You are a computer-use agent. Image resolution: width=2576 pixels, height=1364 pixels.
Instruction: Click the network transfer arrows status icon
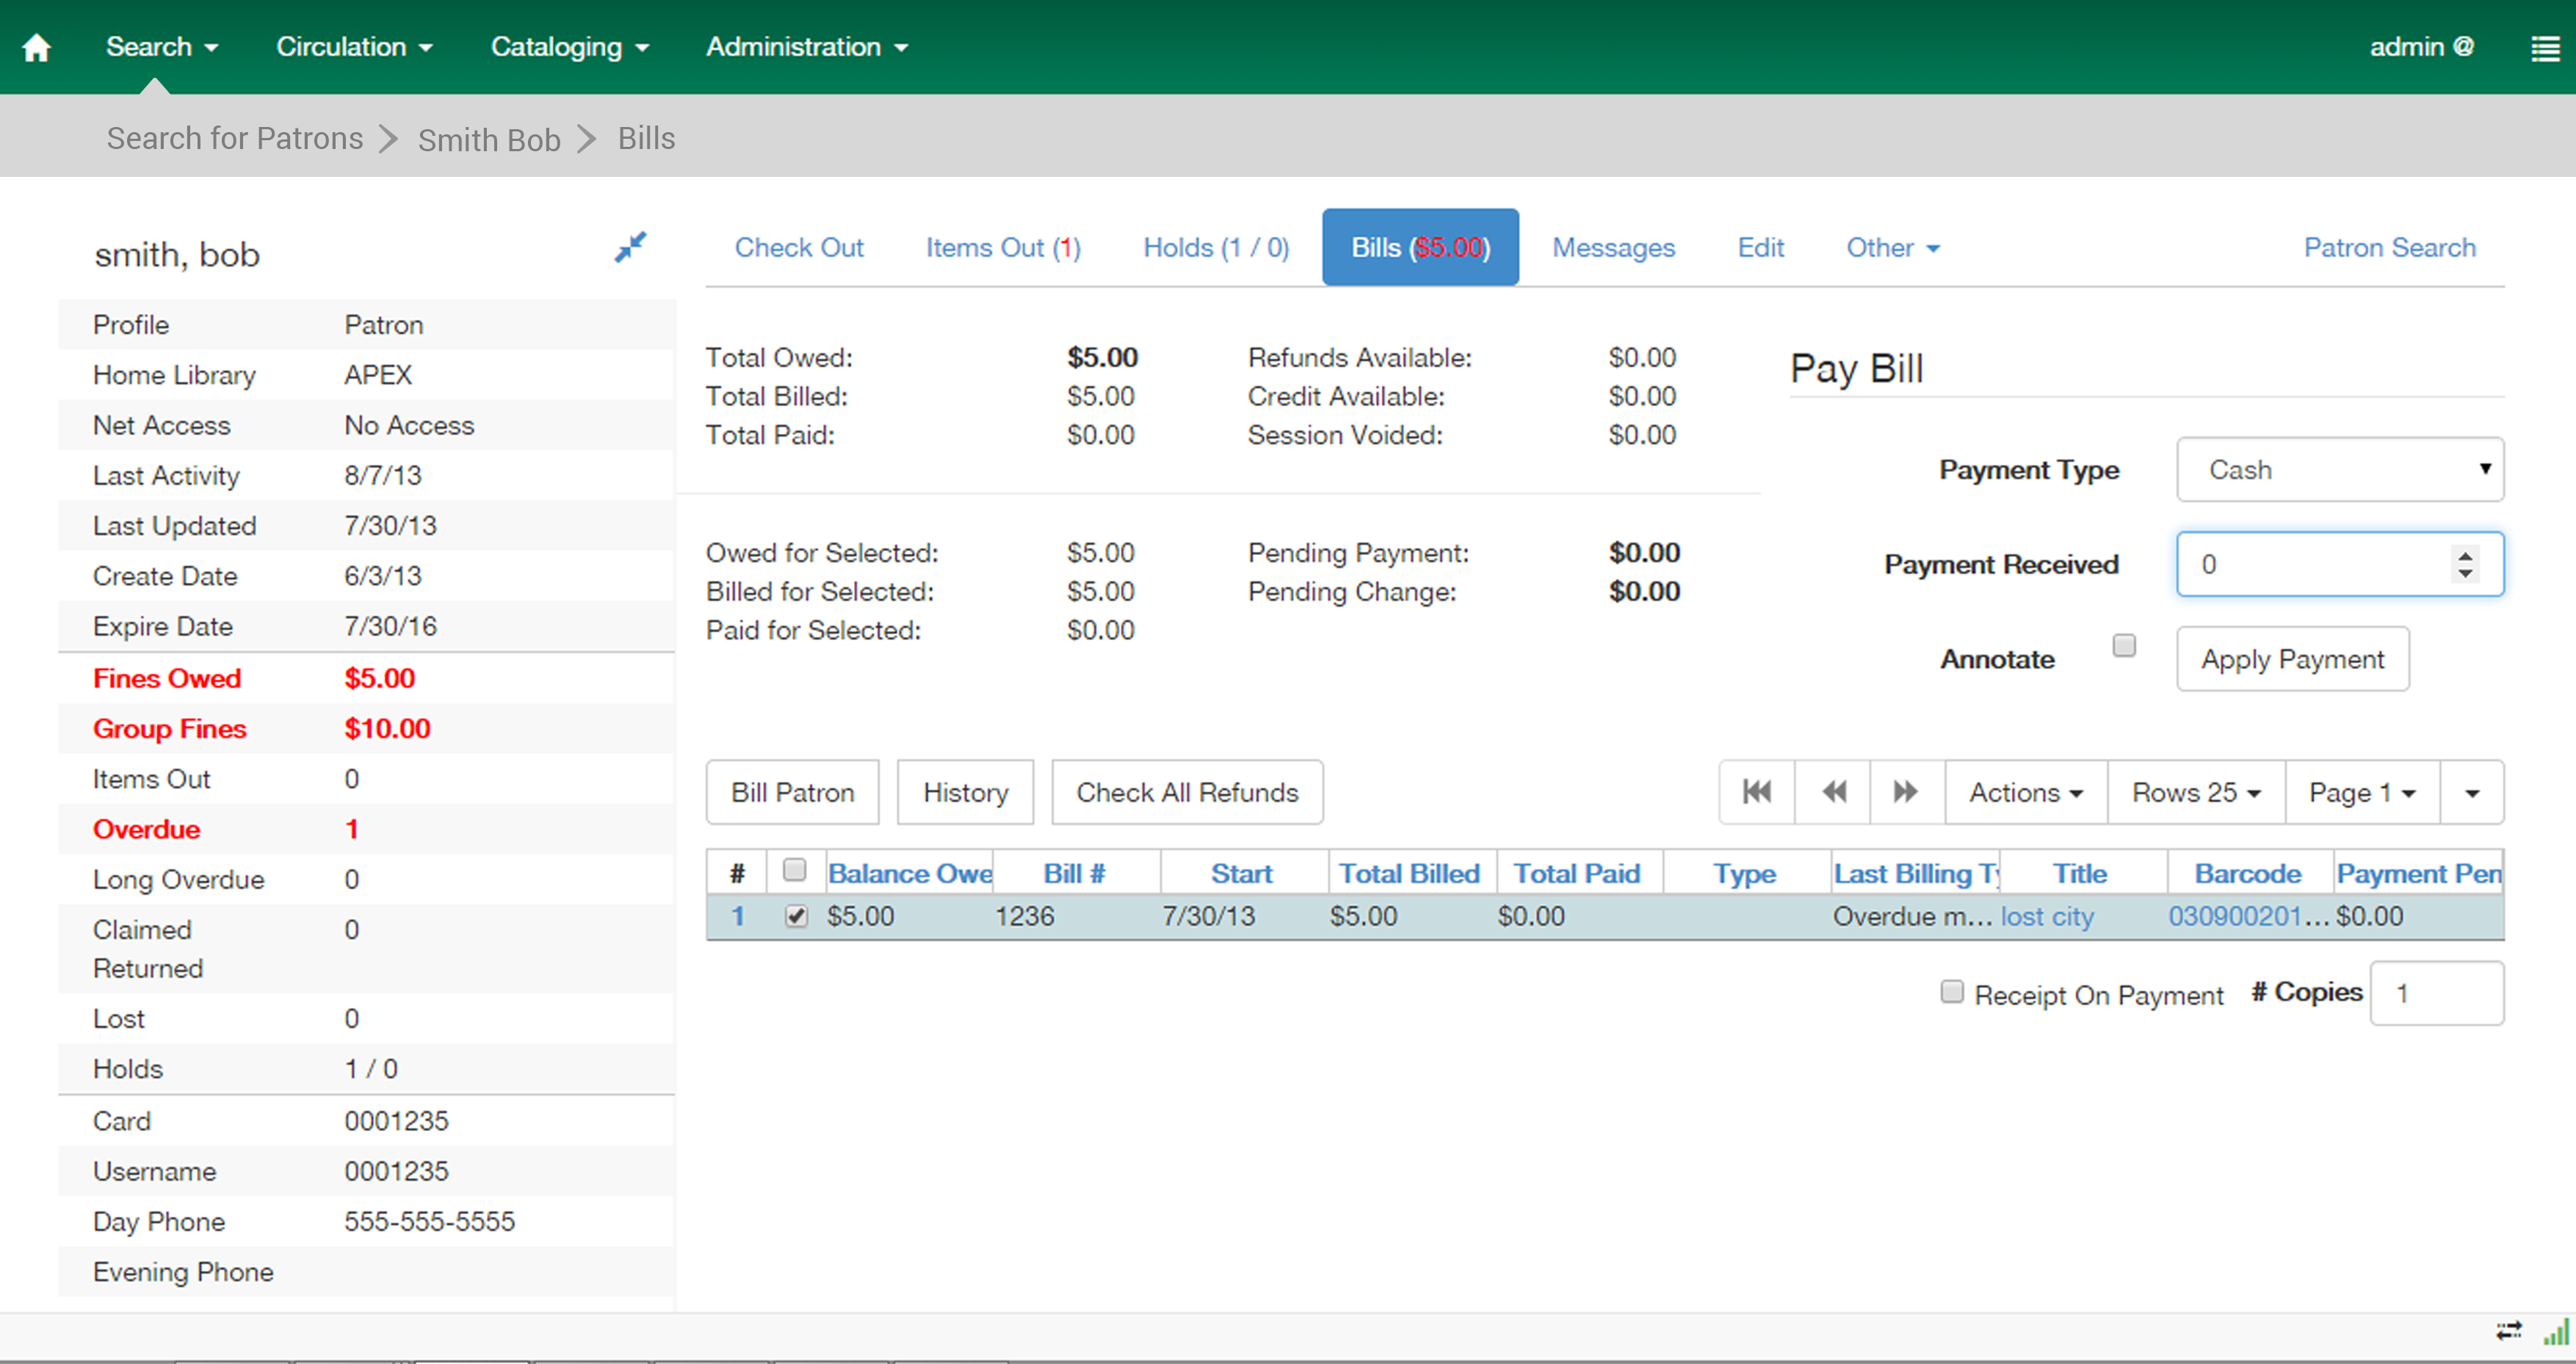click(2508, 1330)
